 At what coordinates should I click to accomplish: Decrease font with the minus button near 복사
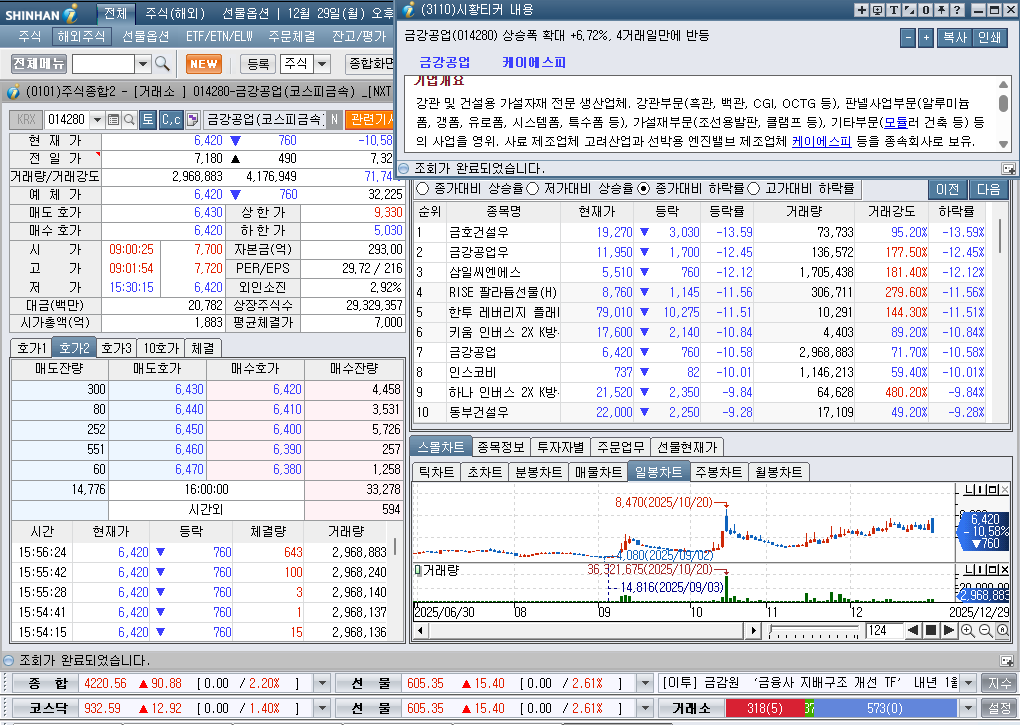[908, 38]
